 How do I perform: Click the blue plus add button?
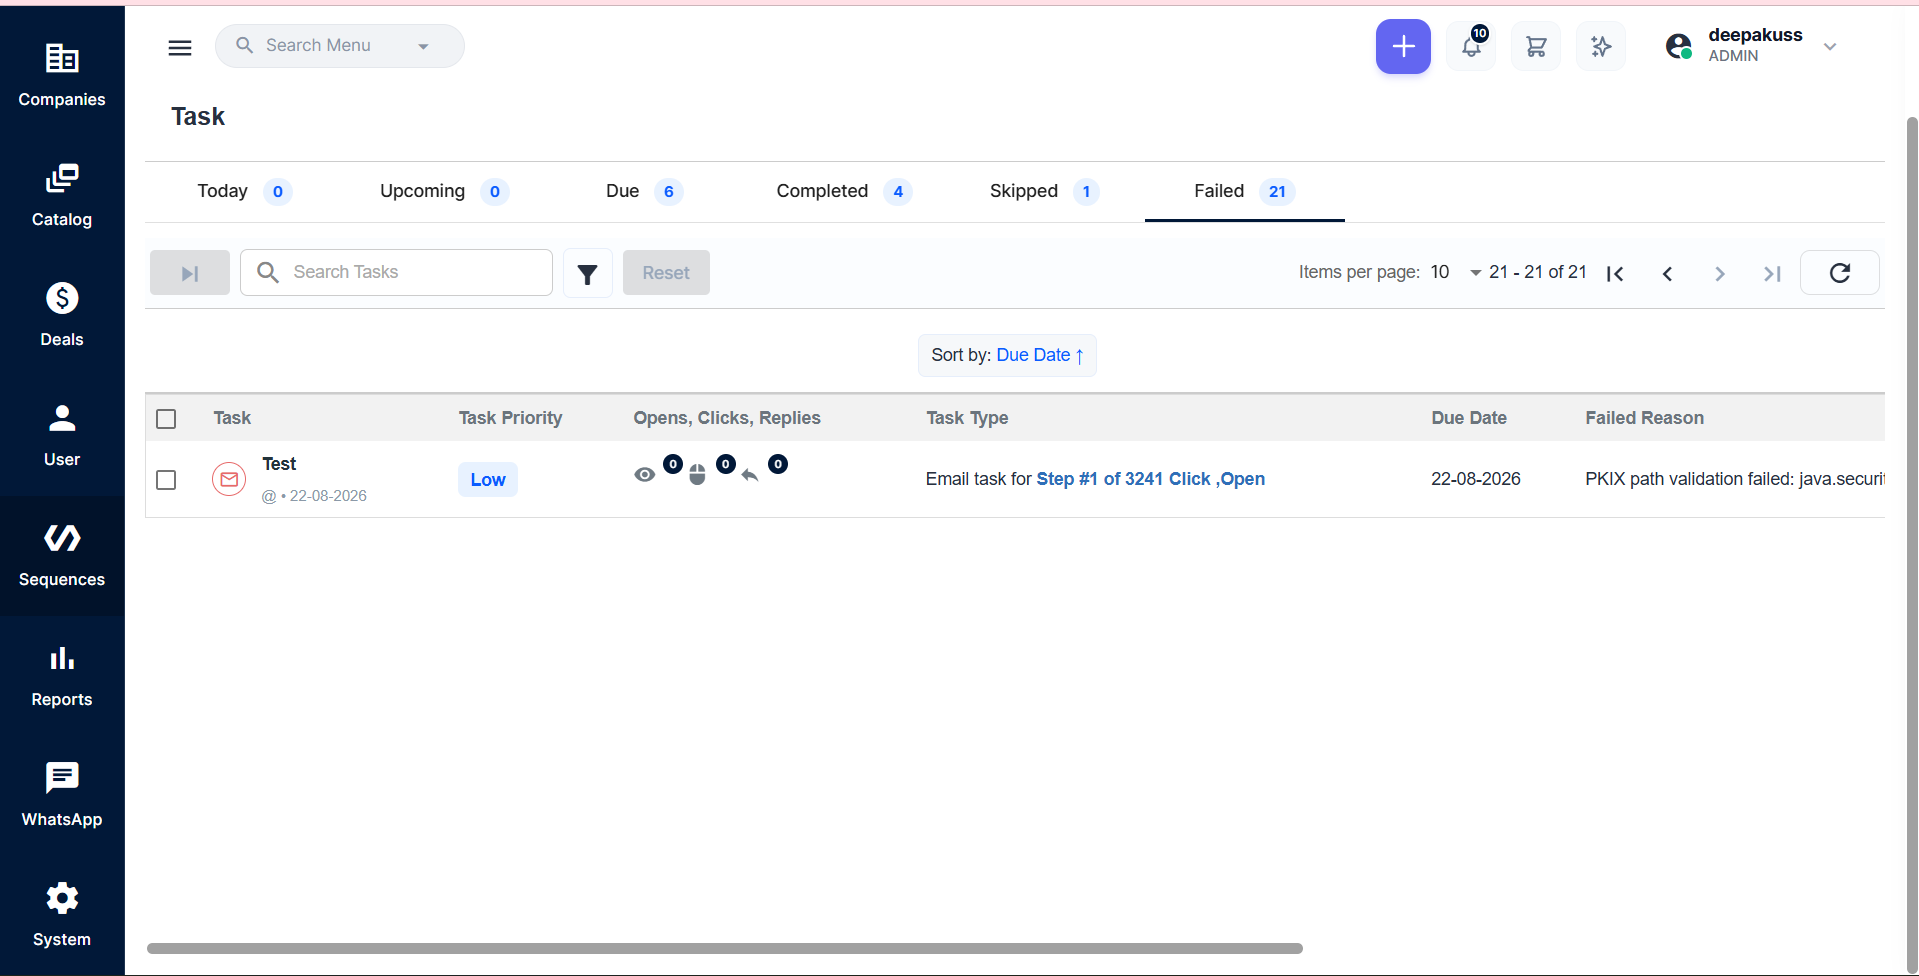point(1403,46)
